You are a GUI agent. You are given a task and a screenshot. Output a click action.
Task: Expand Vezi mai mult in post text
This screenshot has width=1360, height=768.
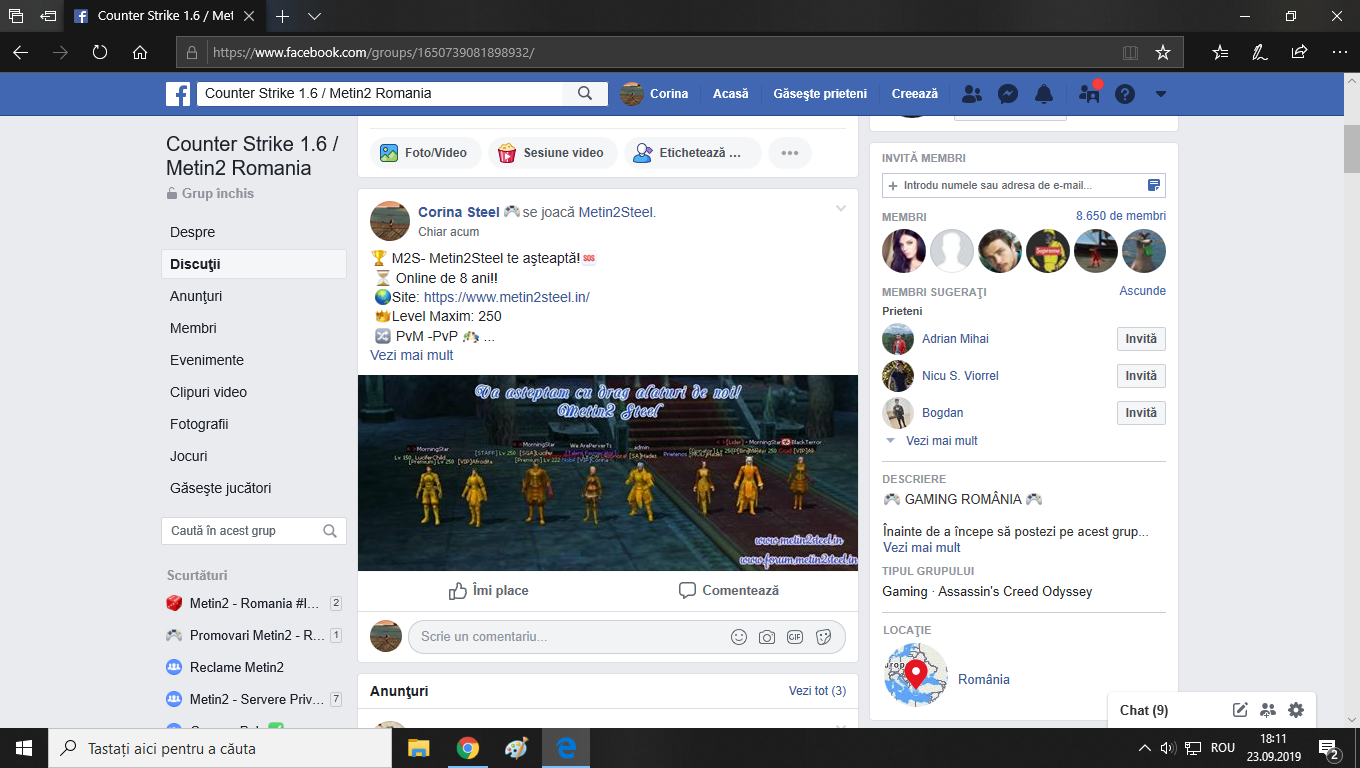[x=412, y=355]
